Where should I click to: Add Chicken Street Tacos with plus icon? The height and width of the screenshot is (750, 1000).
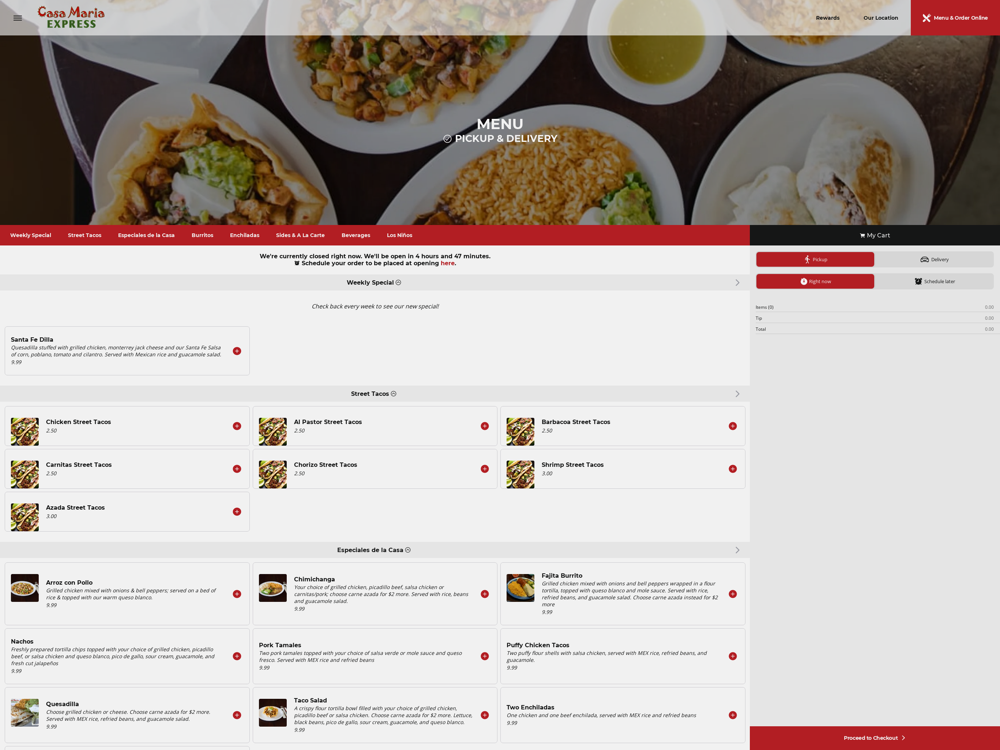[x=237, y=426]
